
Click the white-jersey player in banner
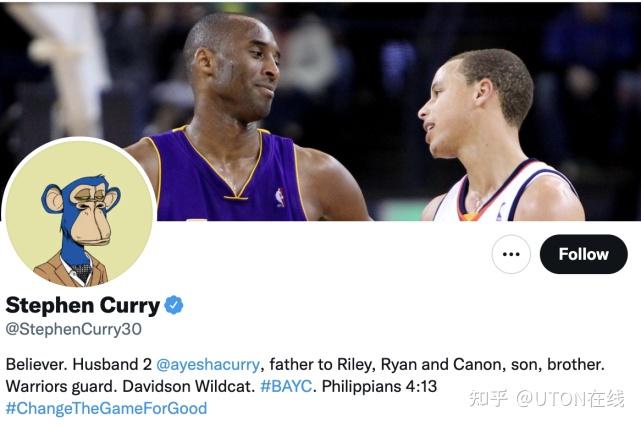[x=499, y=137]
